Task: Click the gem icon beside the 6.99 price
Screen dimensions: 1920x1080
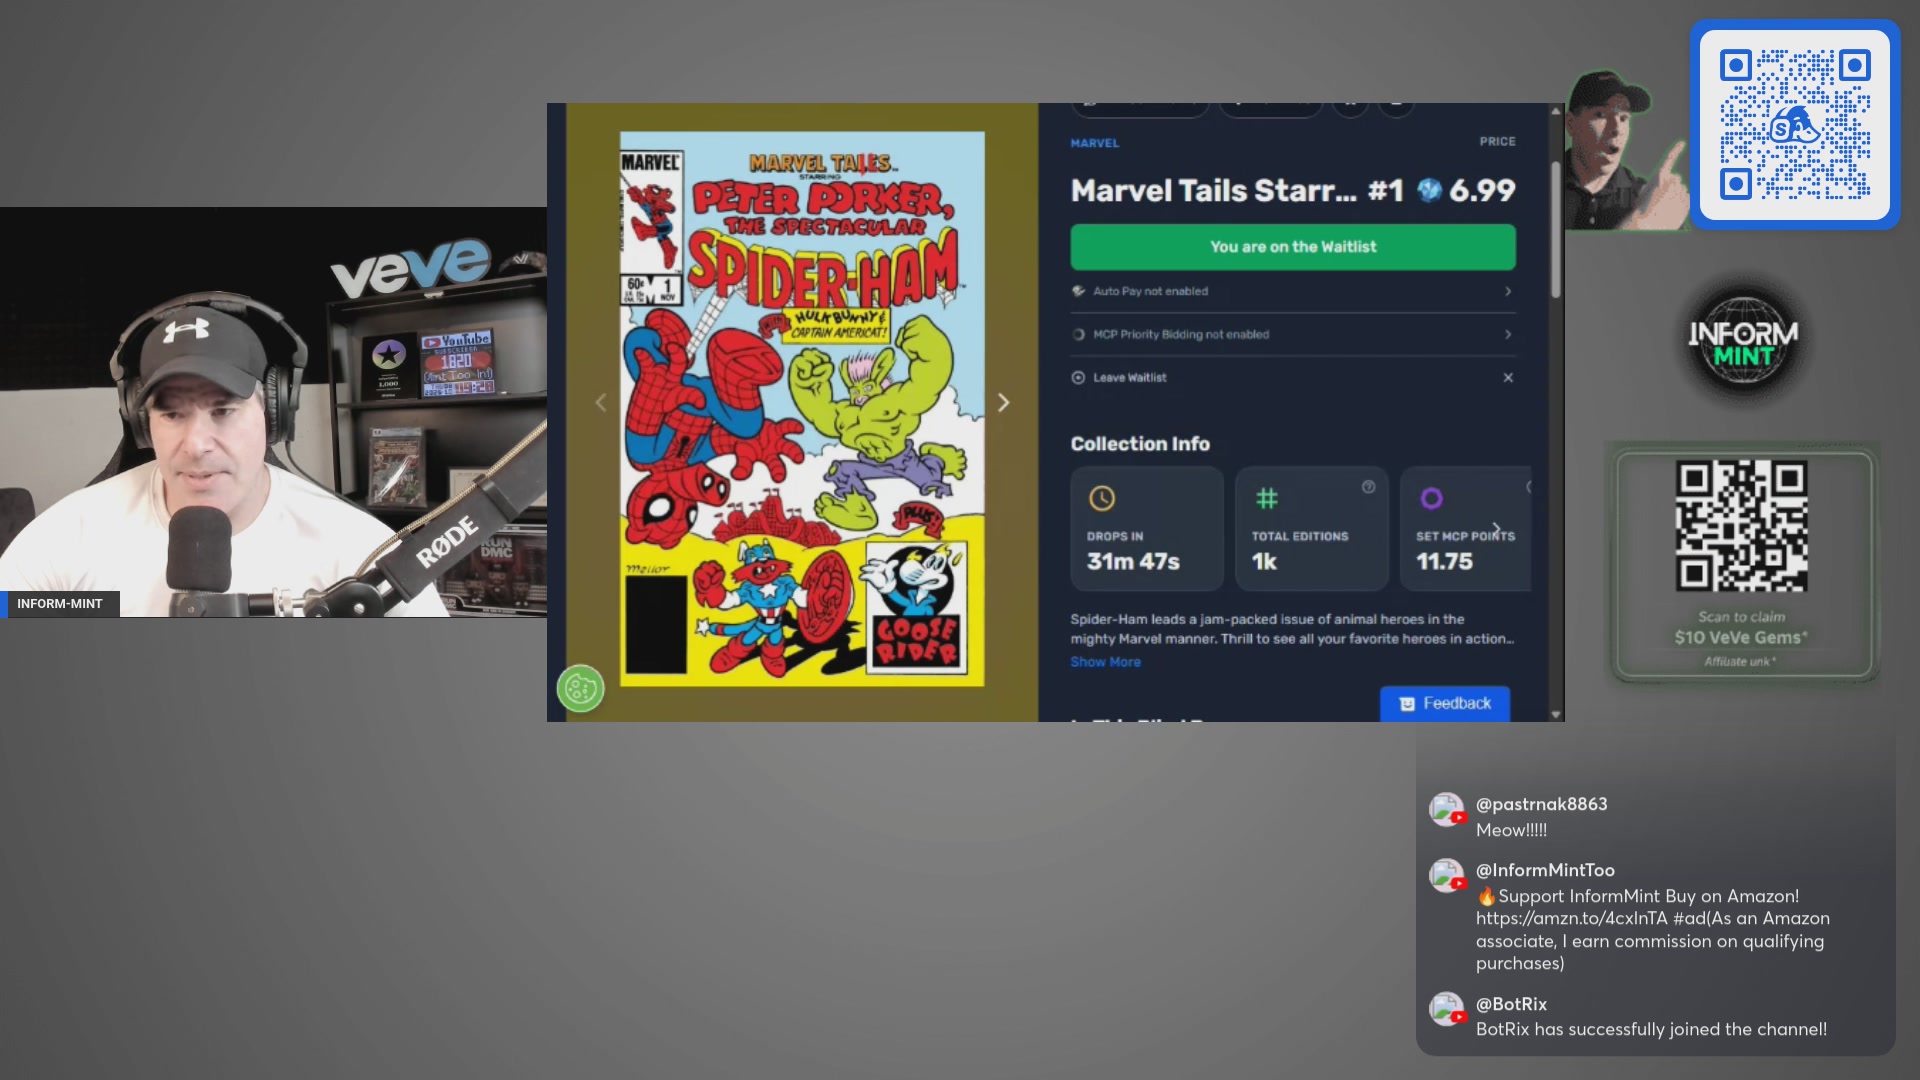Action: click(1429, 190)
